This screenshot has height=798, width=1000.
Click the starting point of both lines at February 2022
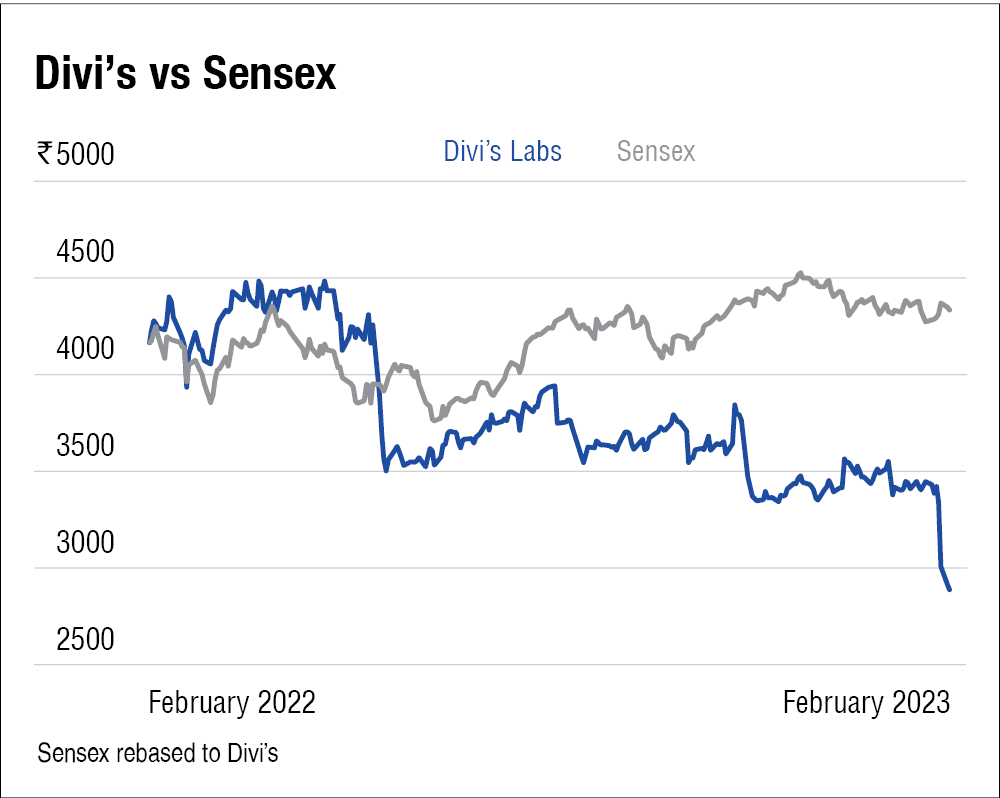(149, 342)
